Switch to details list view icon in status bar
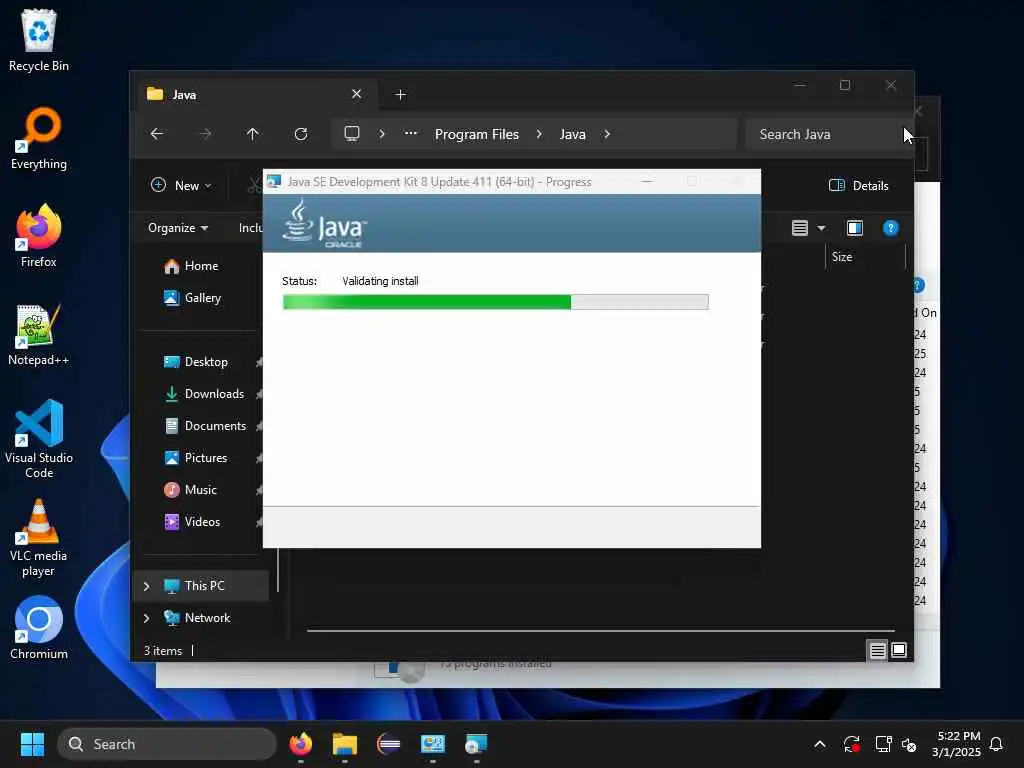The image size is (1024, 768). (878, 650)
